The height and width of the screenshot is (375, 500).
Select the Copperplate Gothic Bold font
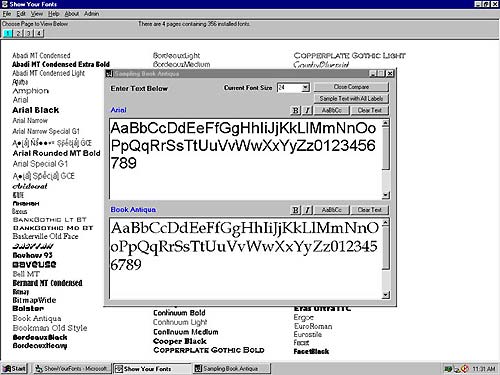click(209, 350)
